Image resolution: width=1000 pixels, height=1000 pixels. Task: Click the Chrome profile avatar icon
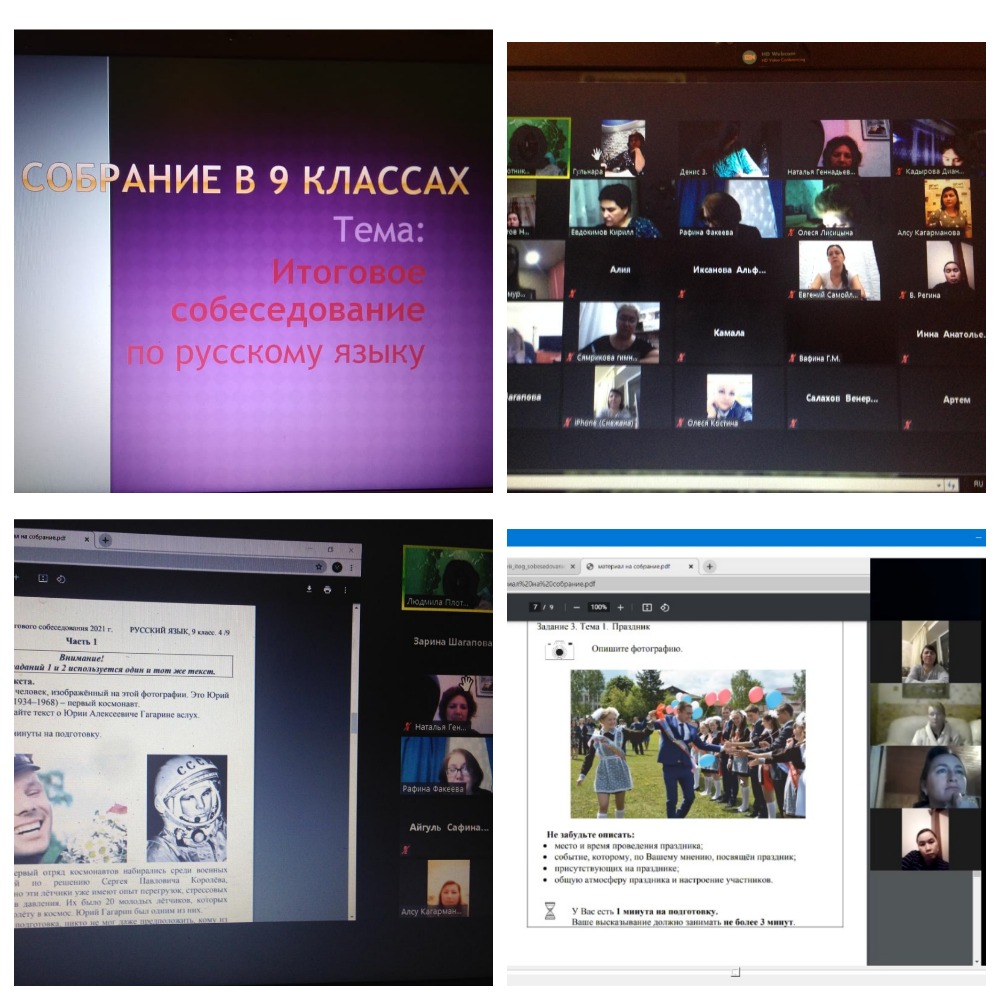(x=337, y=567)
